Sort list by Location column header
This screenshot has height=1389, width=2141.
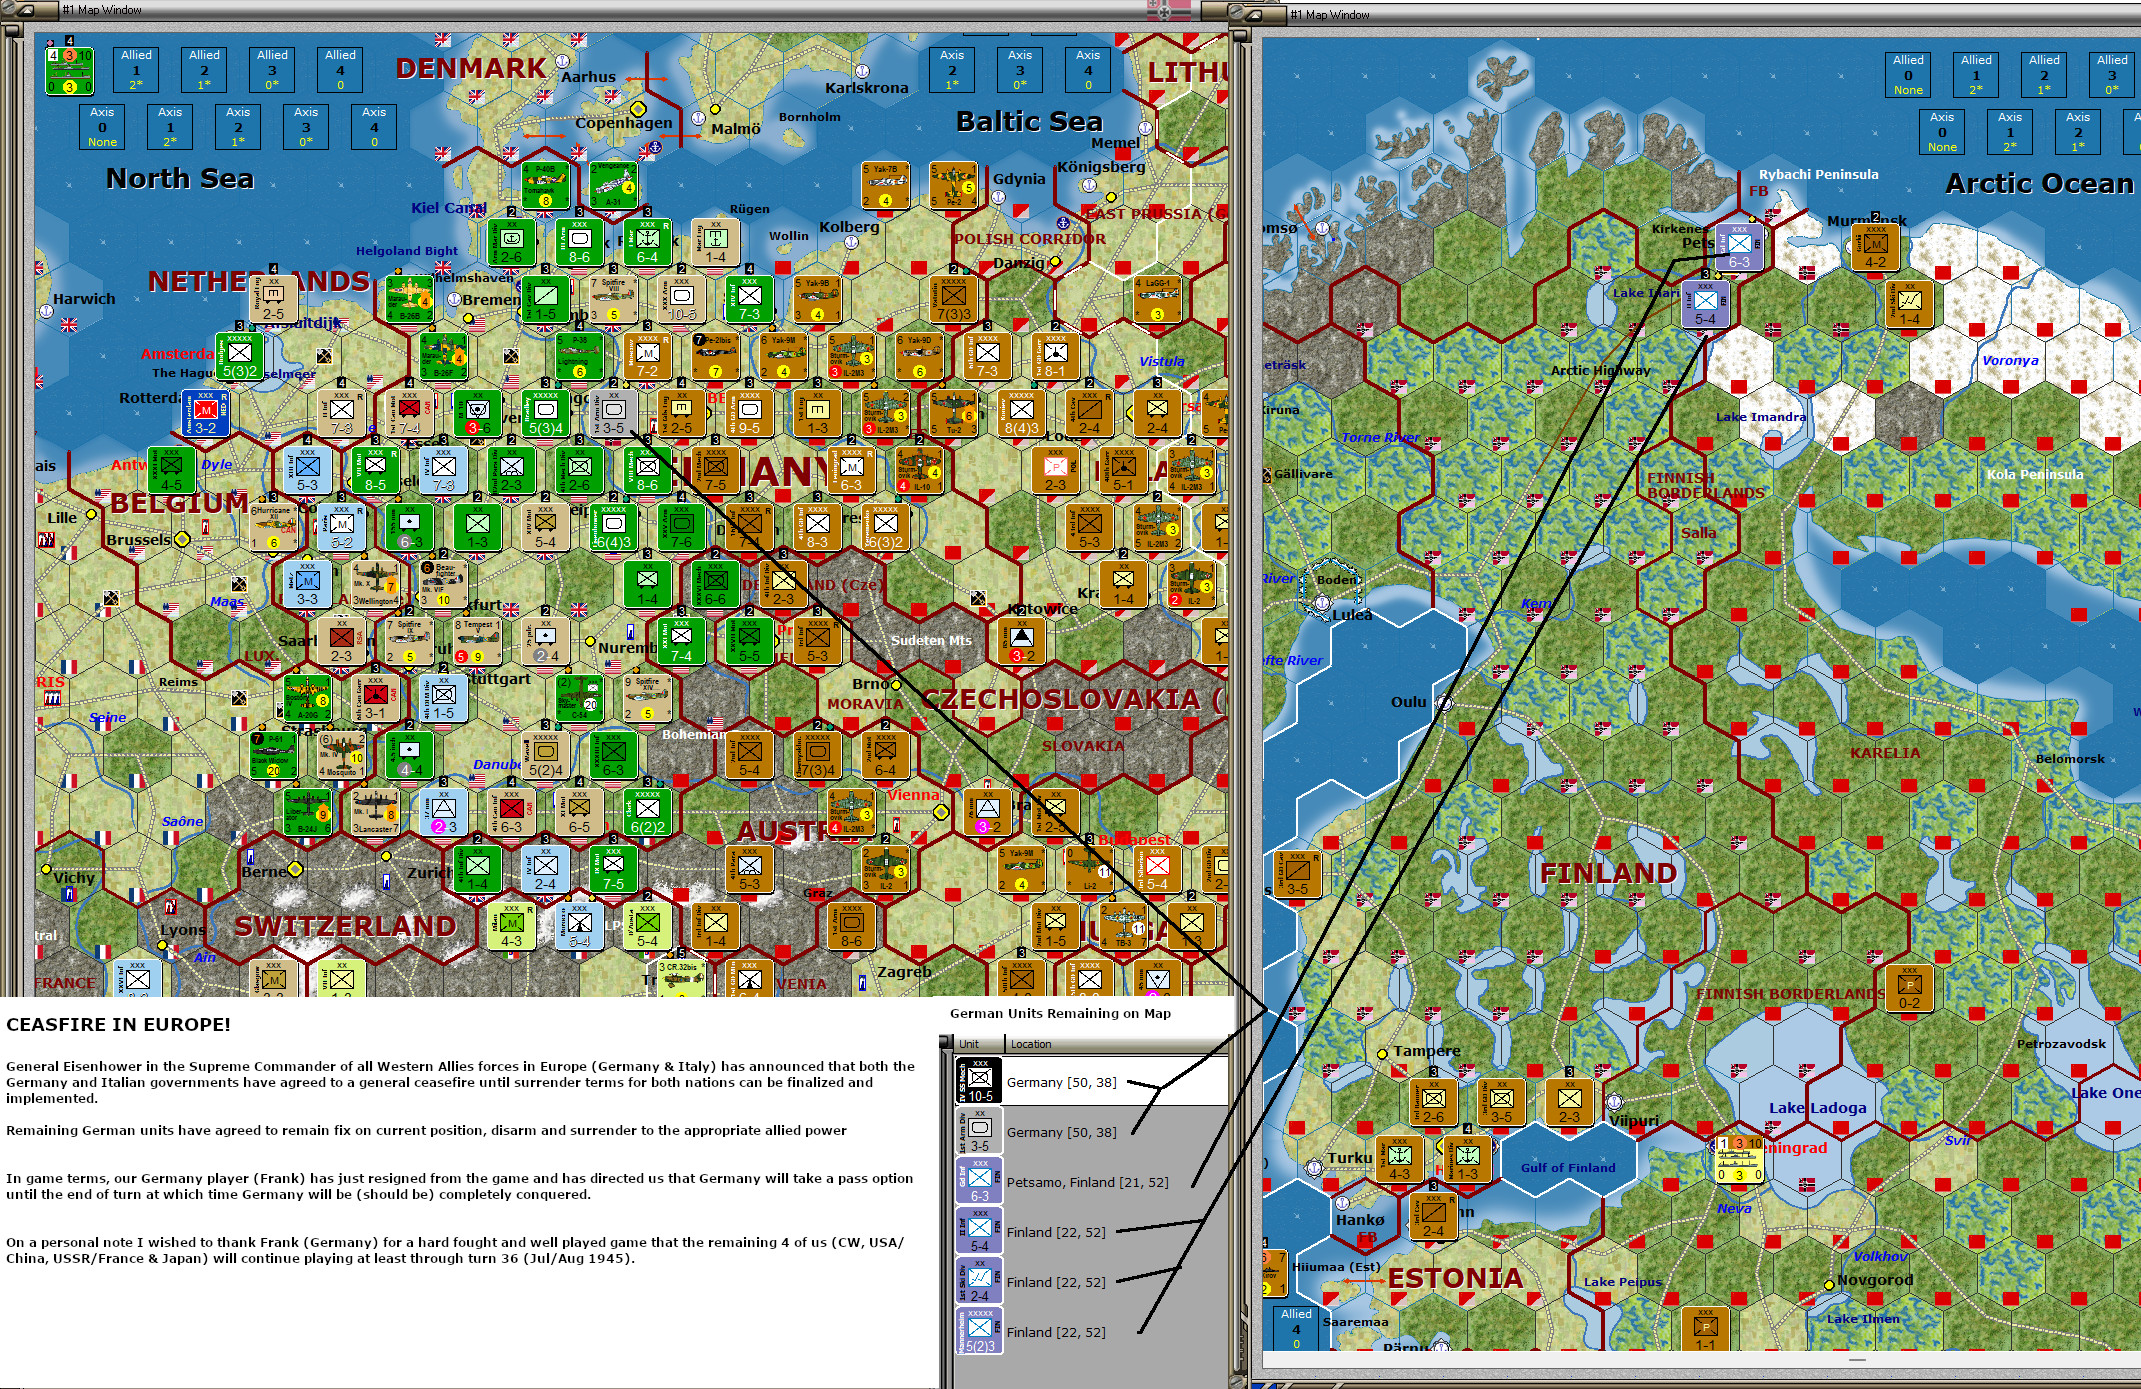tap(1031, 1044)
